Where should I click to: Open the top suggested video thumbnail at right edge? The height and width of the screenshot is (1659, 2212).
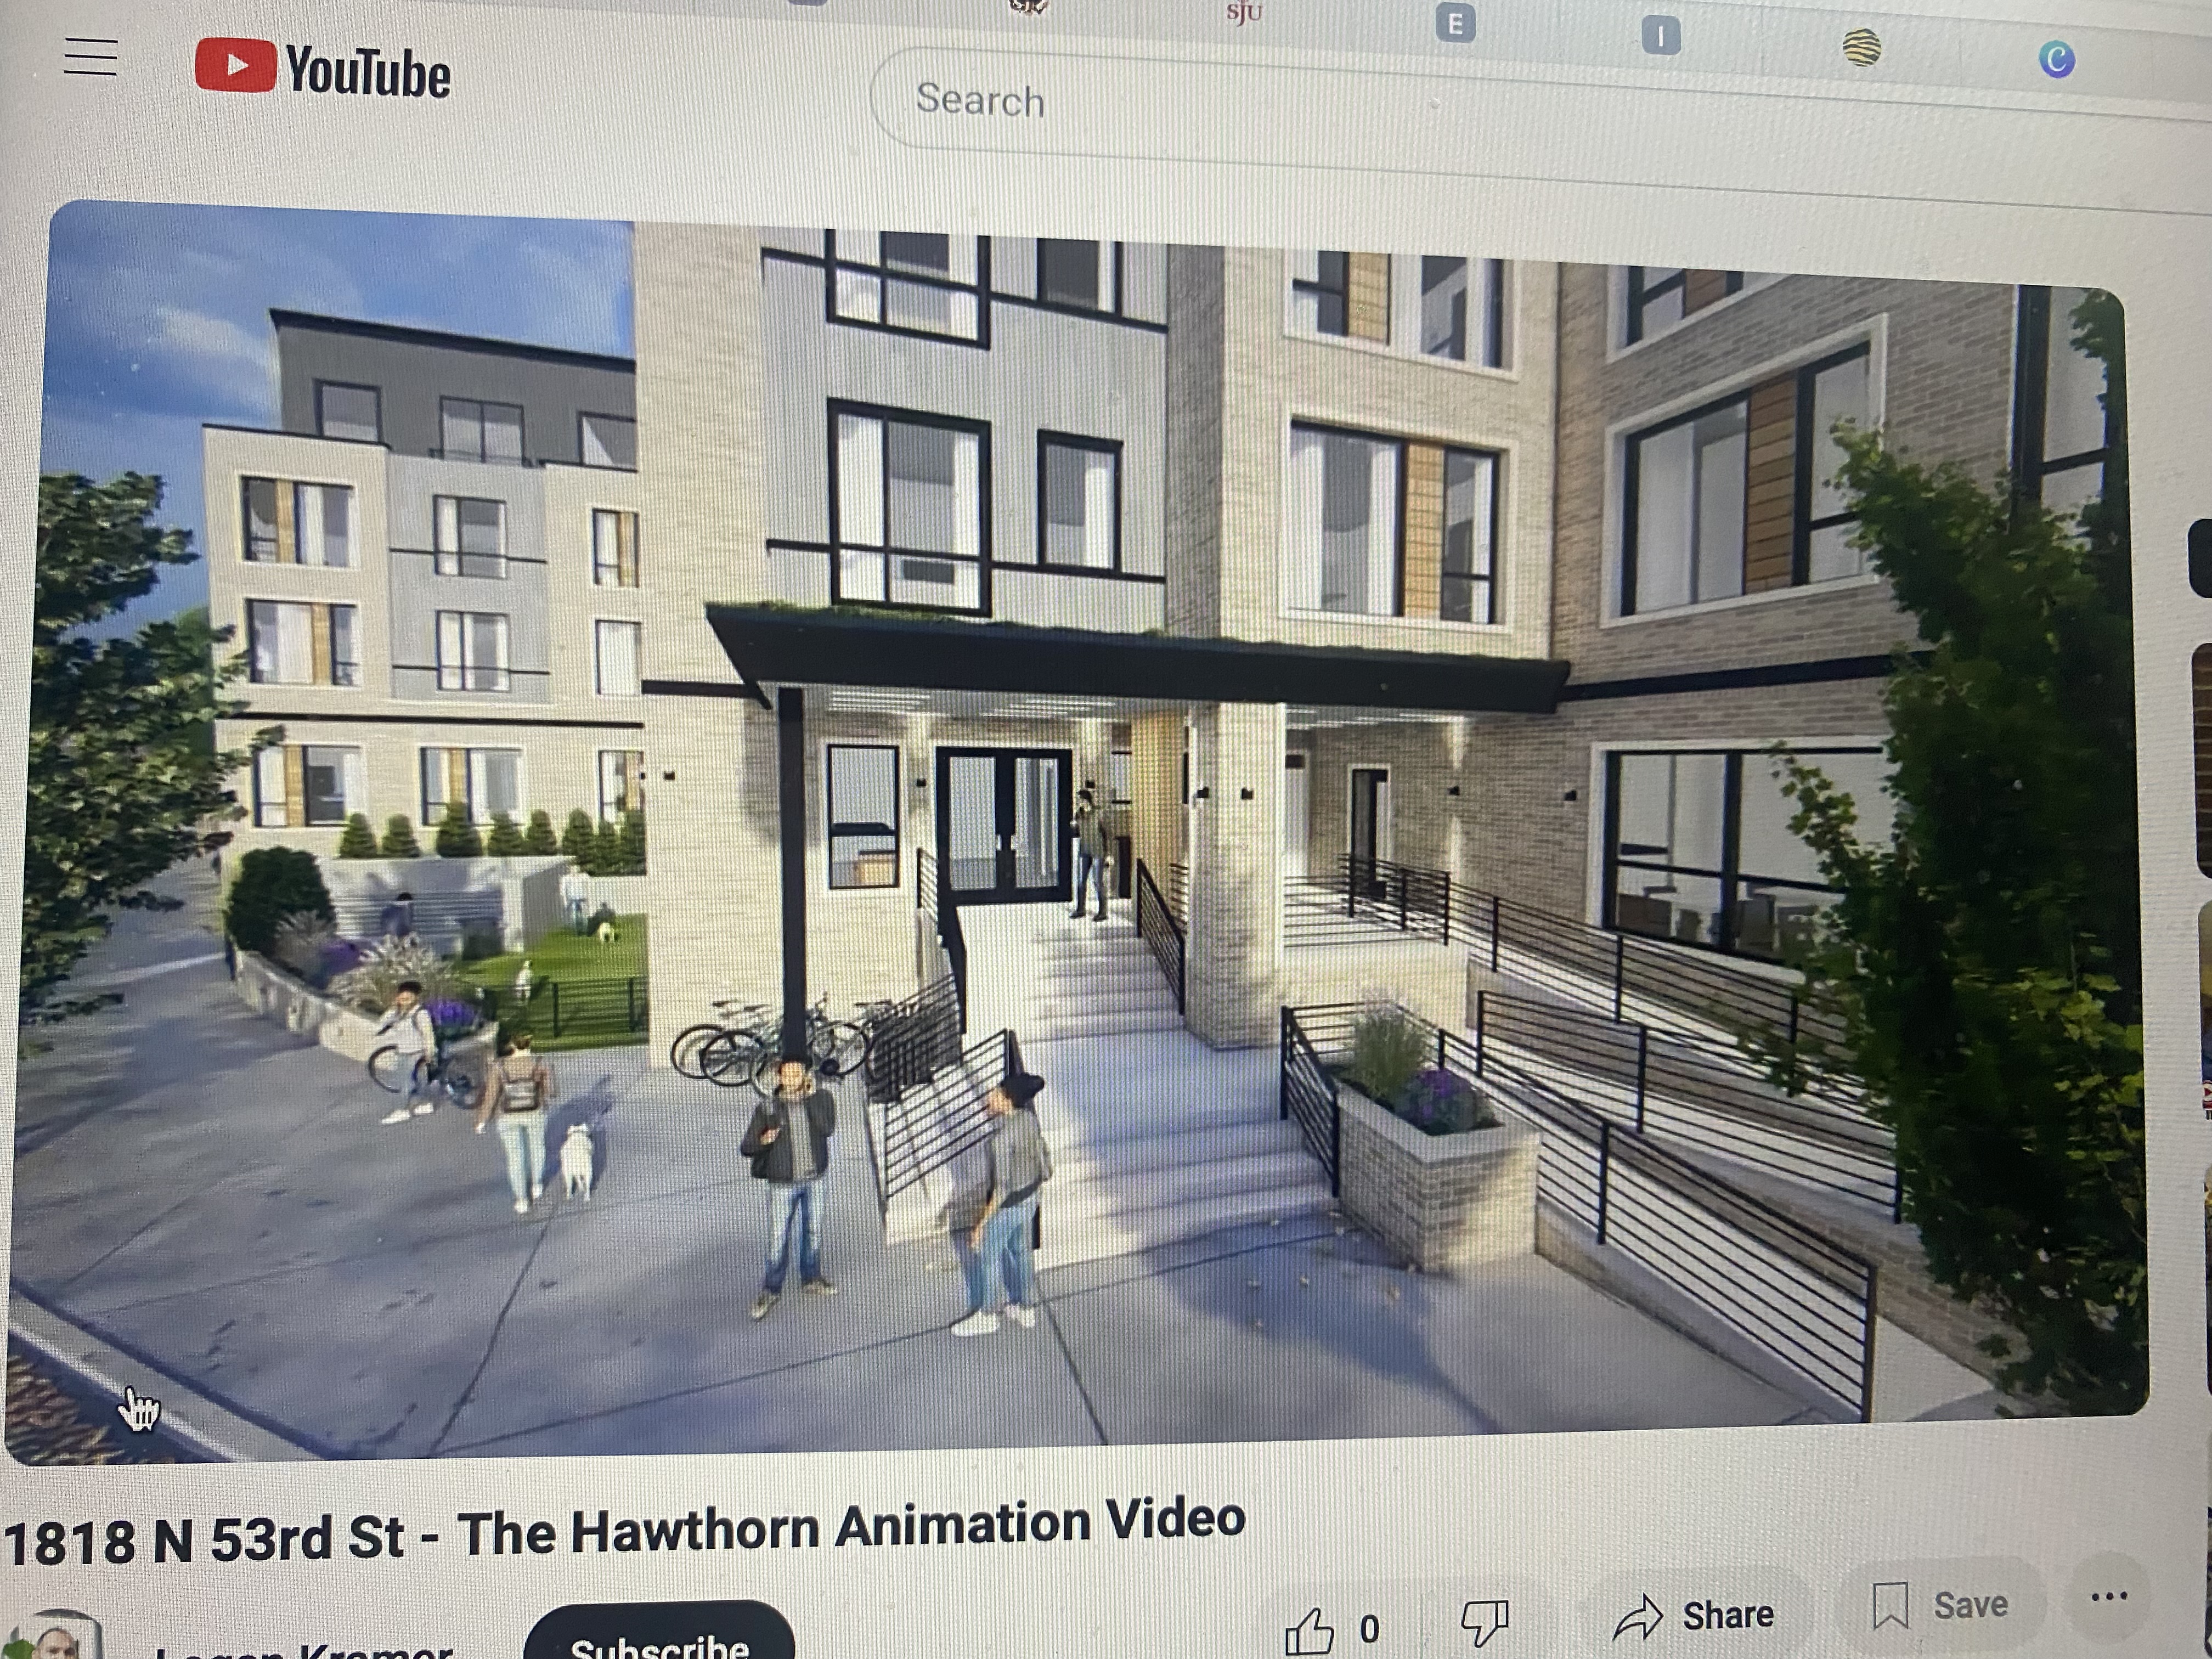pos(2201,557)
